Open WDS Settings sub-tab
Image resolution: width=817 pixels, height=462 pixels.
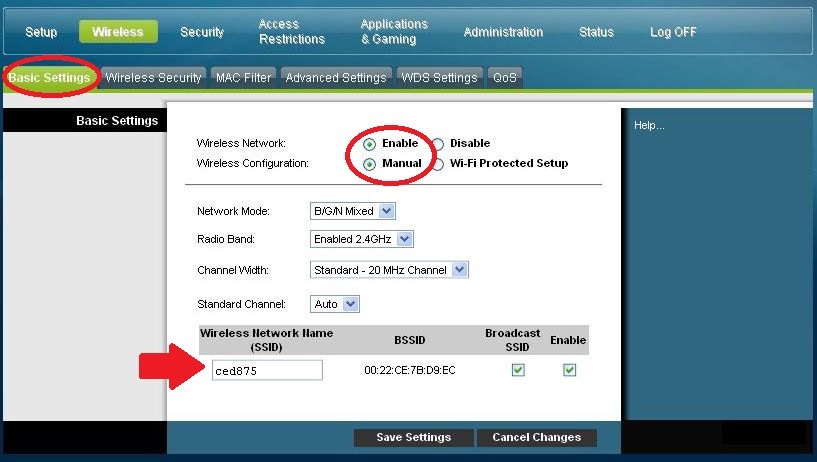coord(439,78)
